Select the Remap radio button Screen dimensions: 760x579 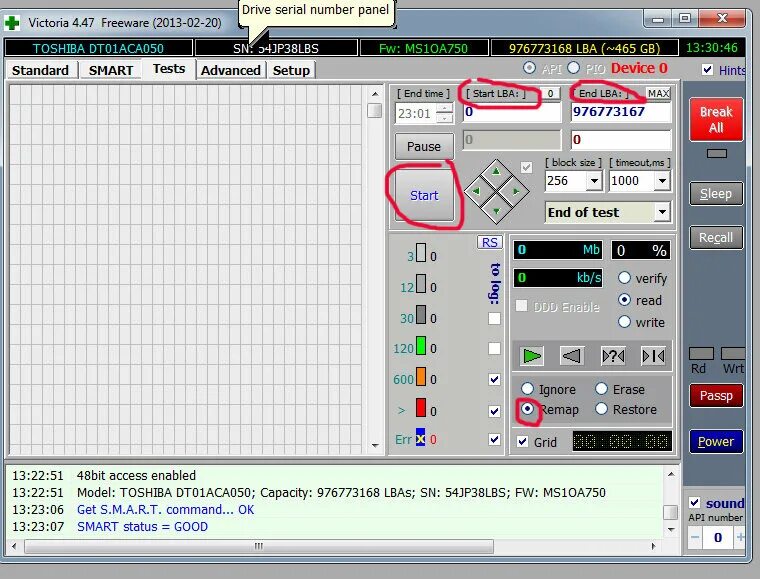527,409
